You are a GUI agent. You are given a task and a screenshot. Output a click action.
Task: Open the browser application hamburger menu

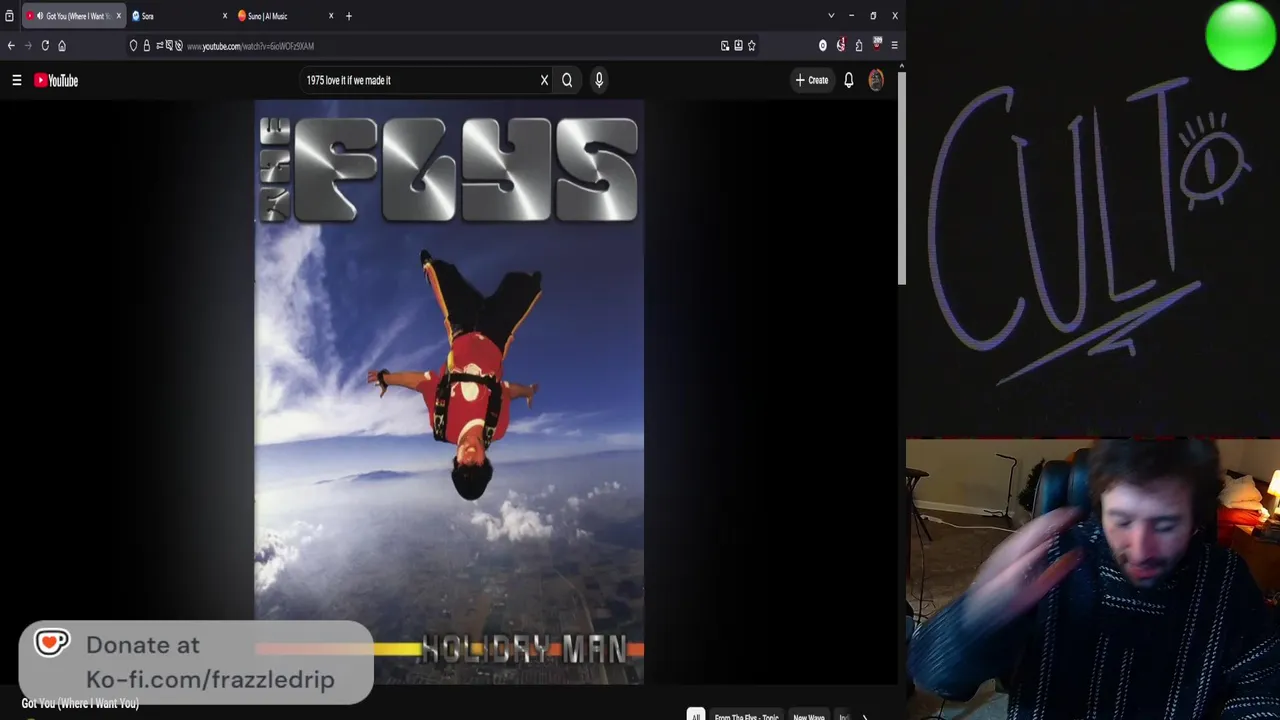[894, 45]
